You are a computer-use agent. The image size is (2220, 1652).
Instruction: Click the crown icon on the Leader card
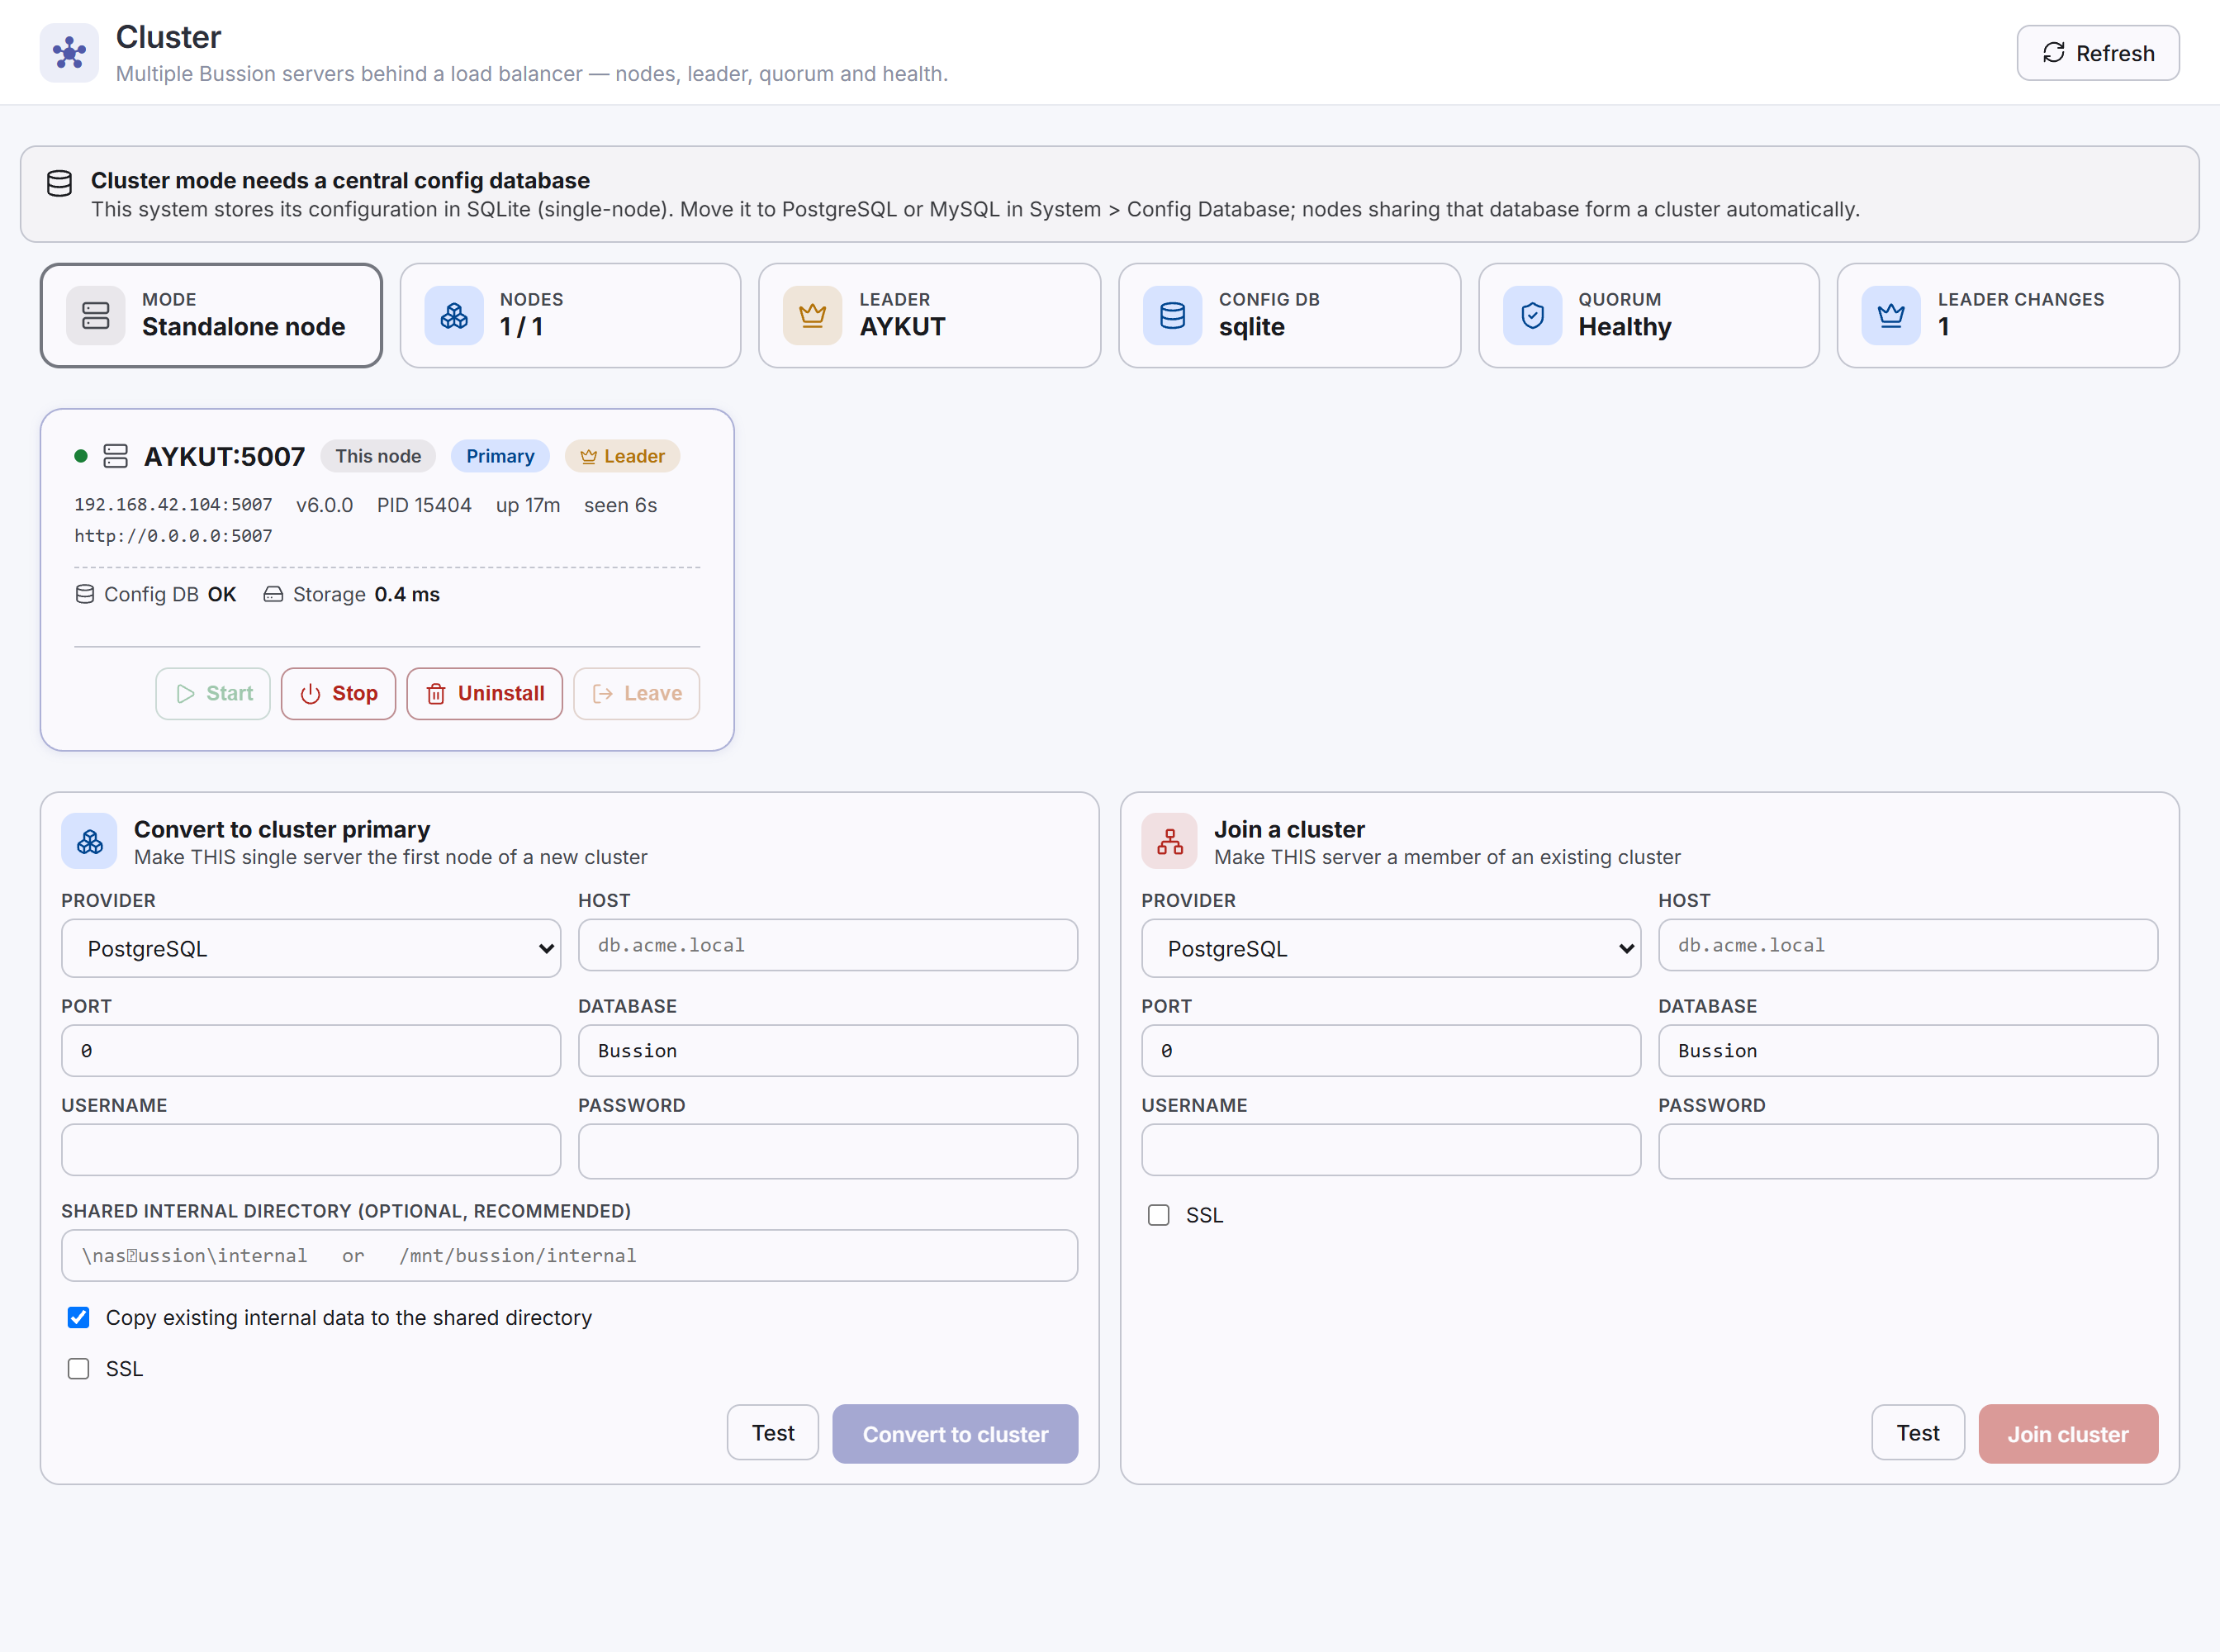813,316
